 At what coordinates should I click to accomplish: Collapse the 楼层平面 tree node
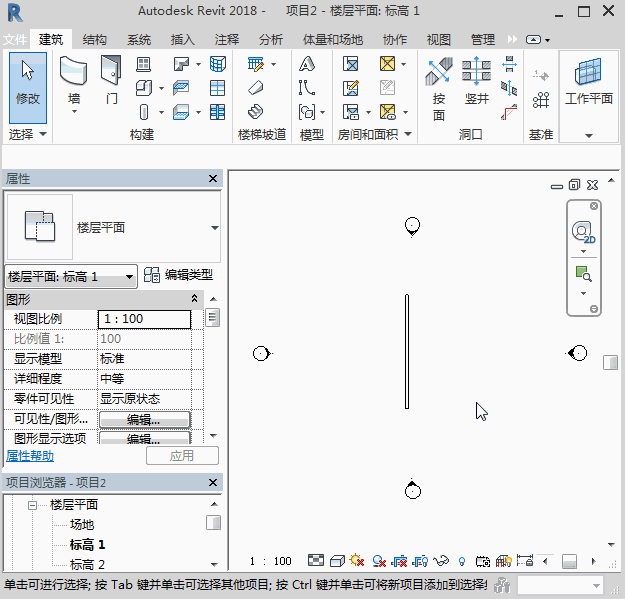coord(32,505)
